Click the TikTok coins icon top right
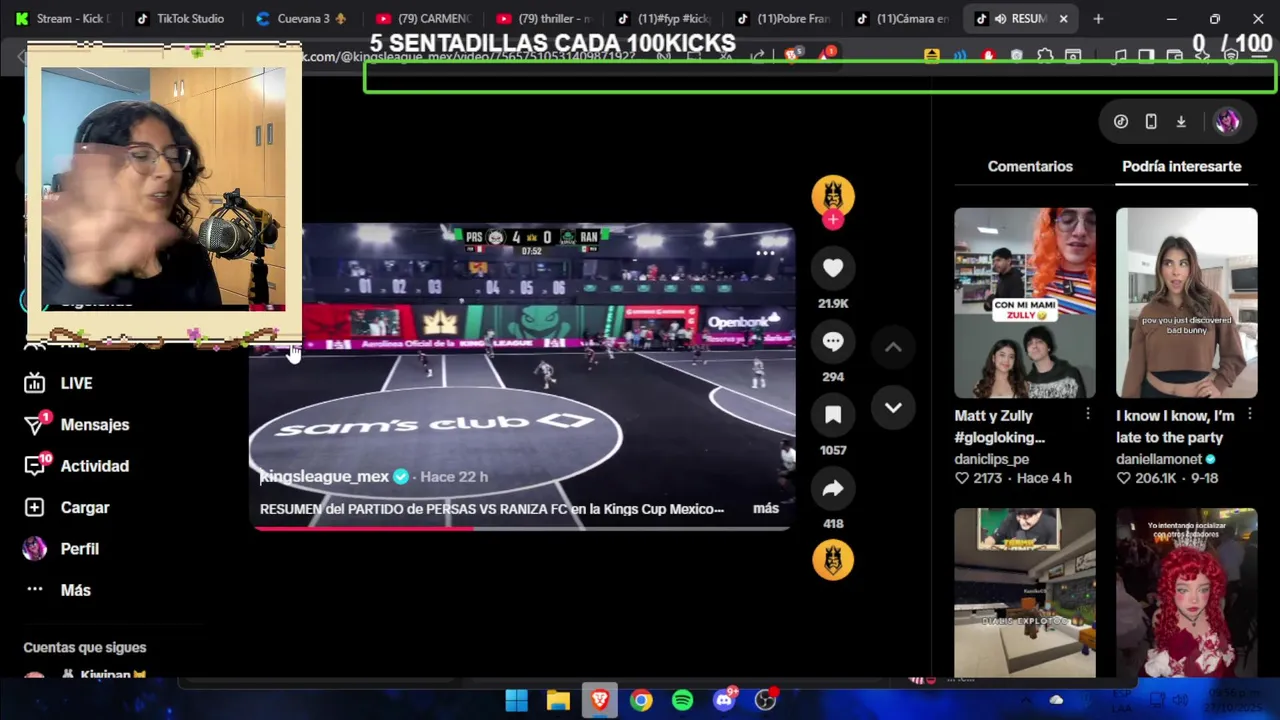The image size is (1280, 720). point(1121,121)
